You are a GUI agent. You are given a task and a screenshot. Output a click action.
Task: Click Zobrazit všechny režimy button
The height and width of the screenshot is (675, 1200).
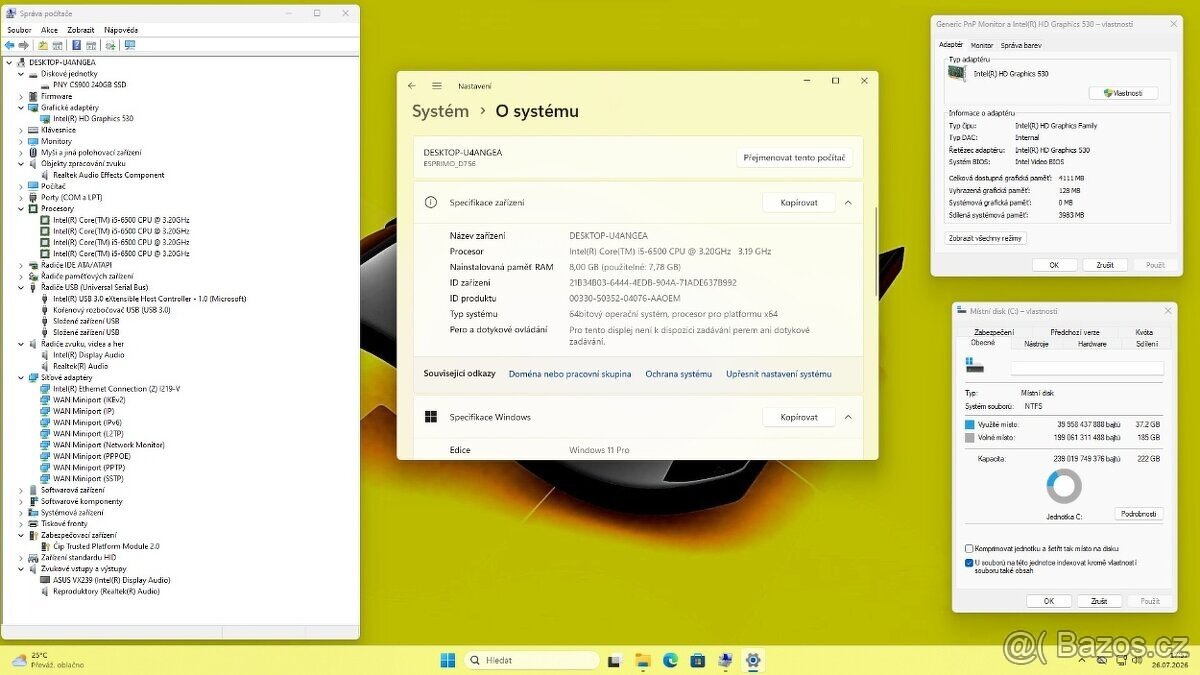coord(986,238)
